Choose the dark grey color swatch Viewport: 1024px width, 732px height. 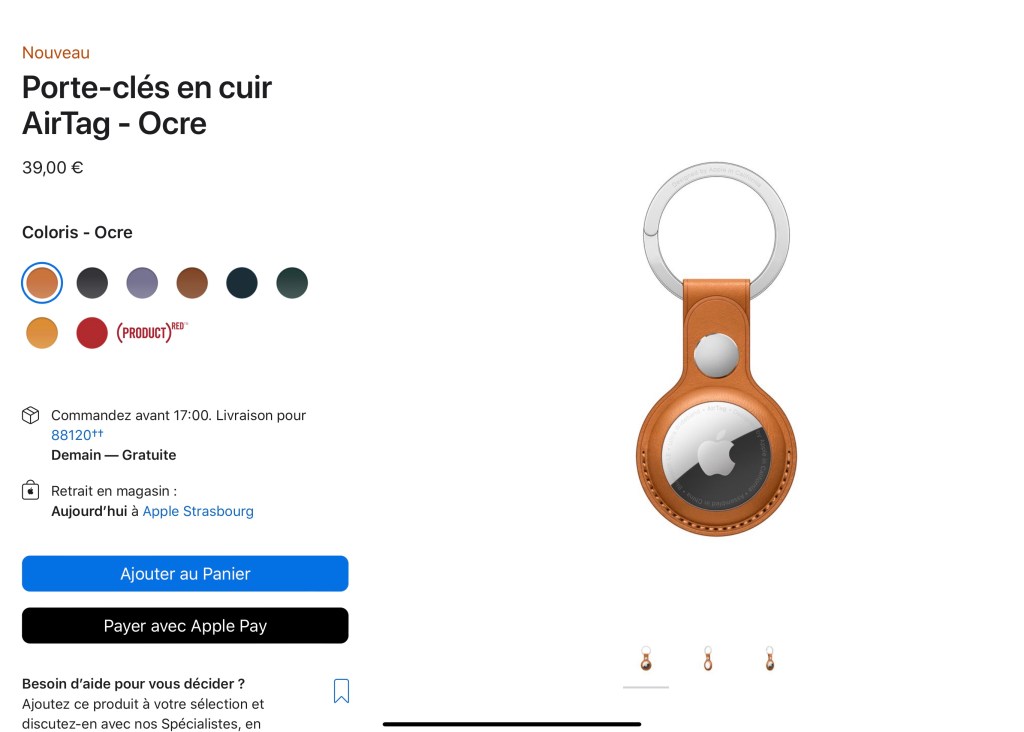click(x=92, y=283)
